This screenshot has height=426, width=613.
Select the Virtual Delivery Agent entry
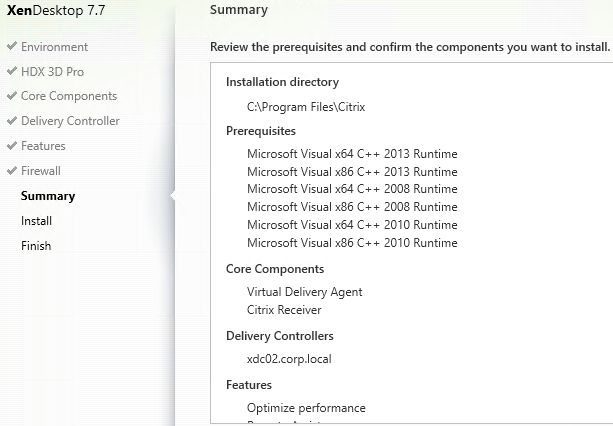305,292
